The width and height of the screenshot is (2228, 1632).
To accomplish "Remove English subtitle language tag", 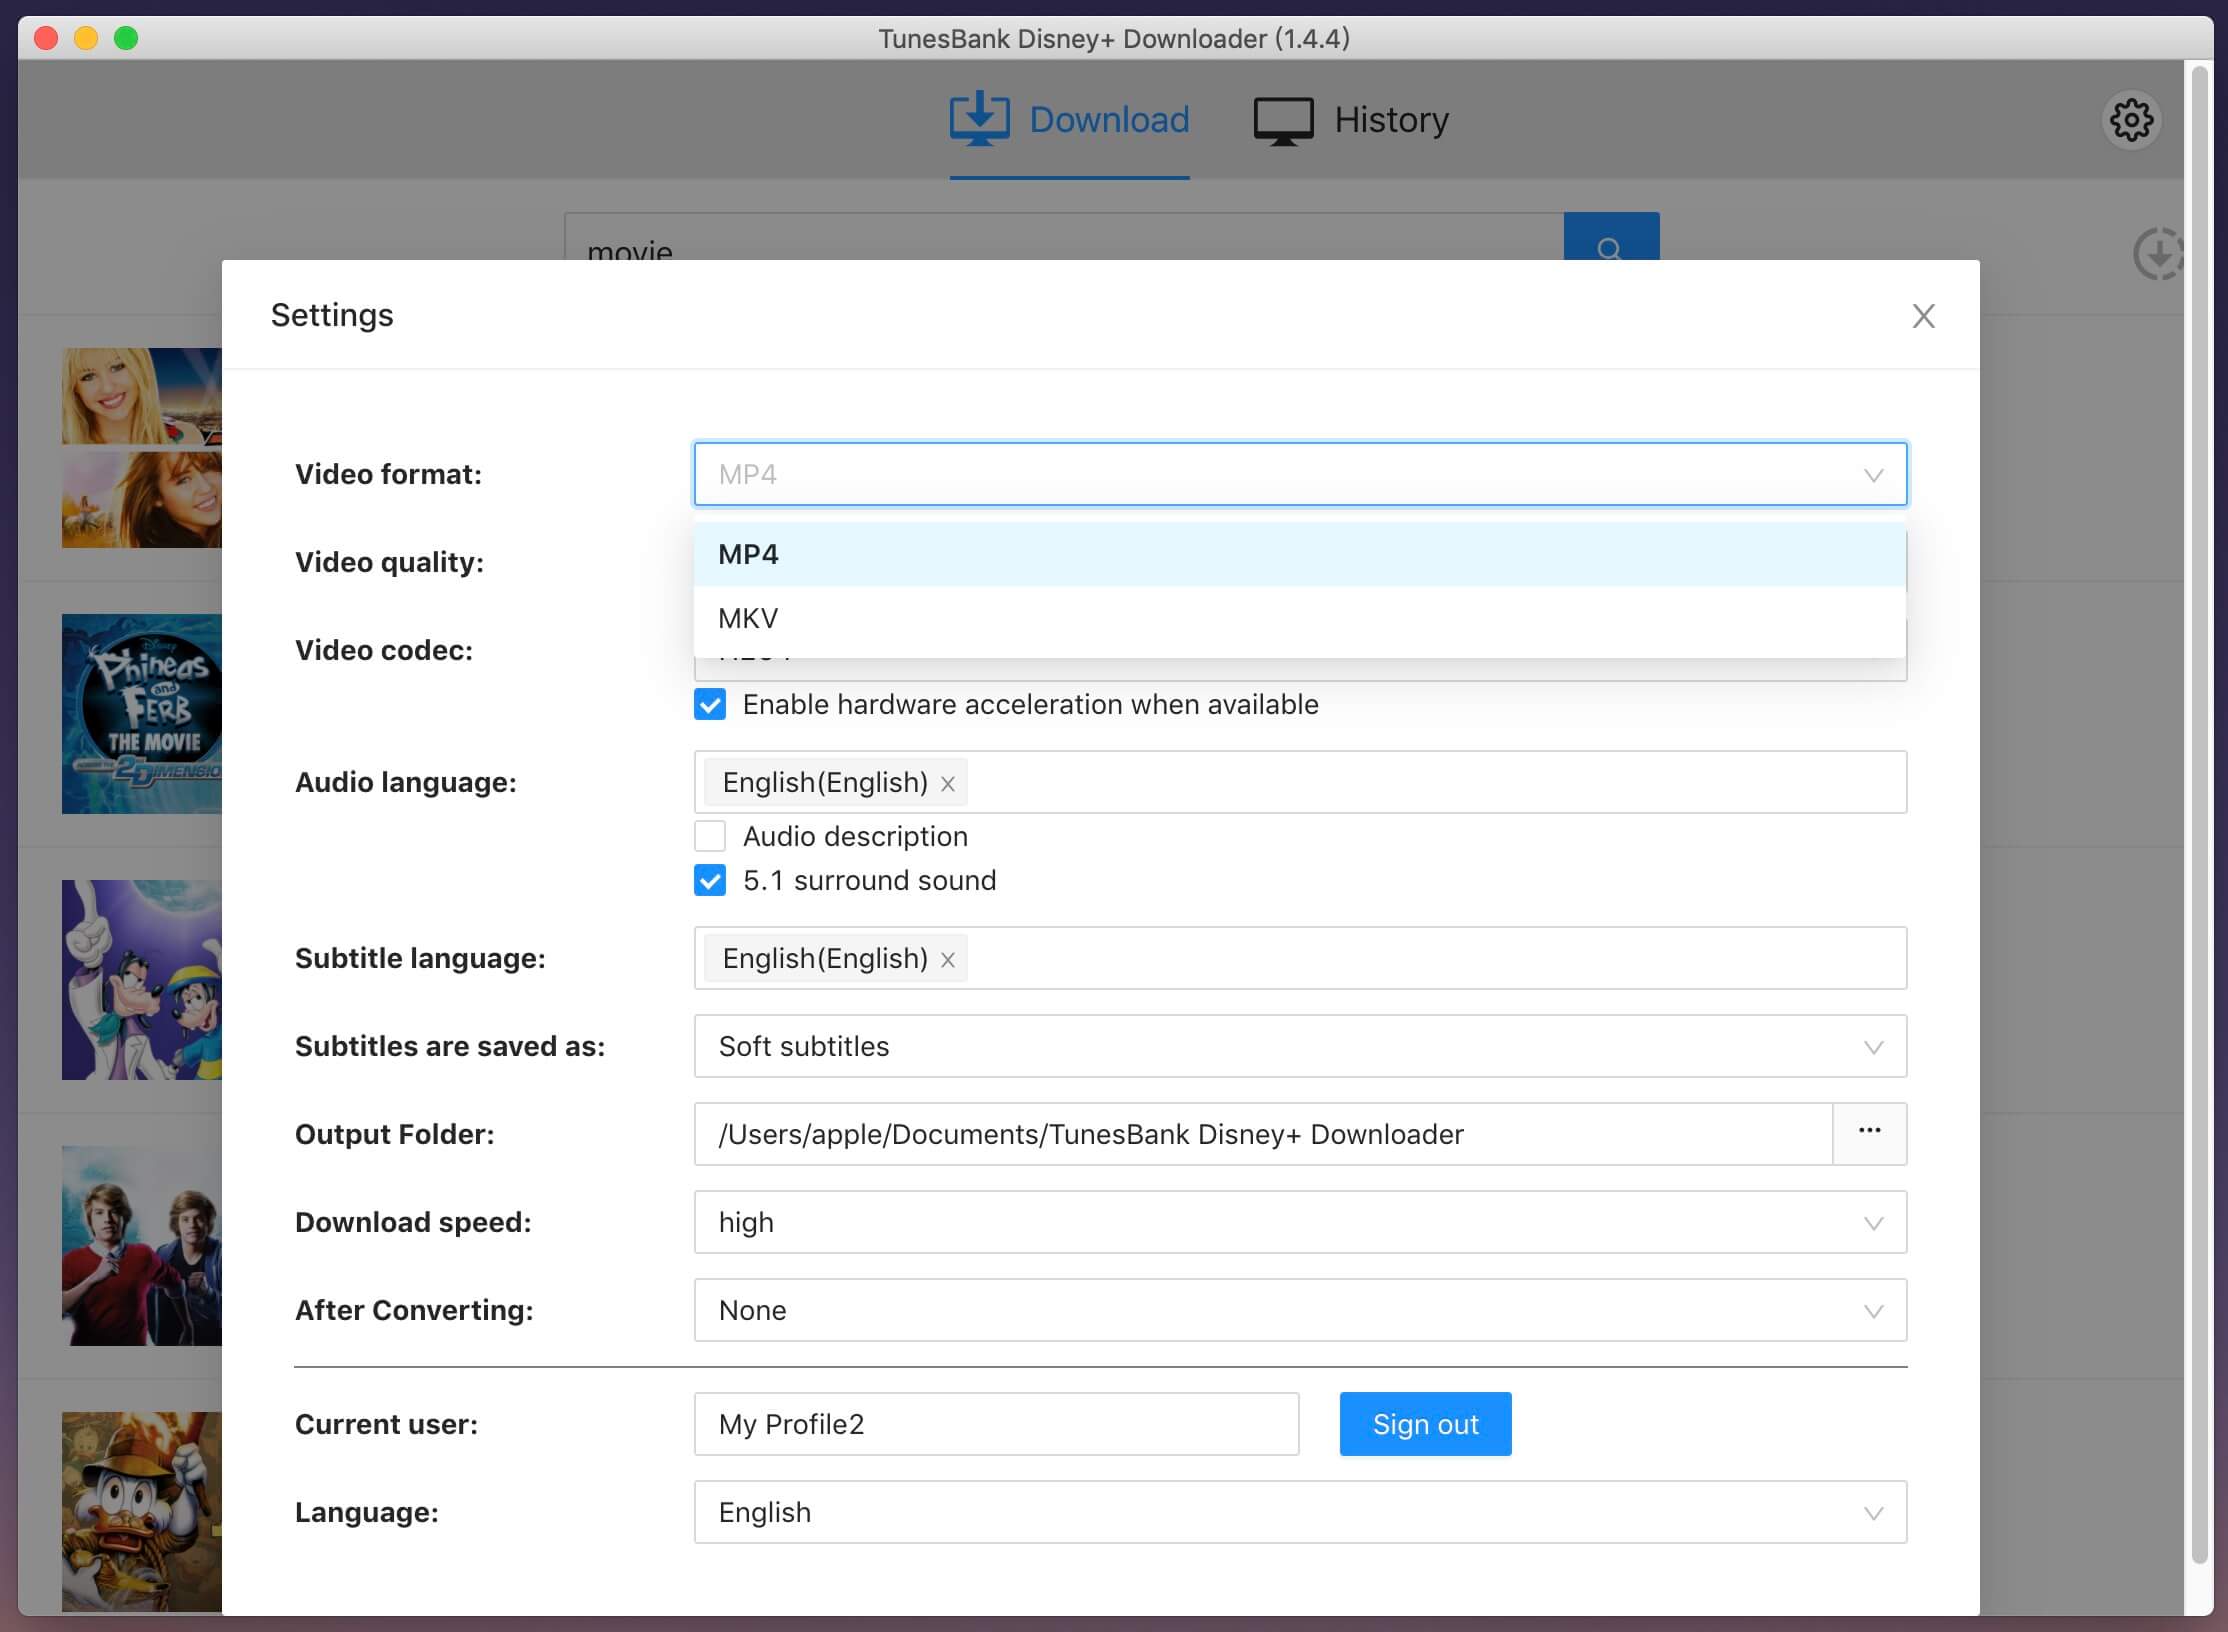I will click(947, 959).
